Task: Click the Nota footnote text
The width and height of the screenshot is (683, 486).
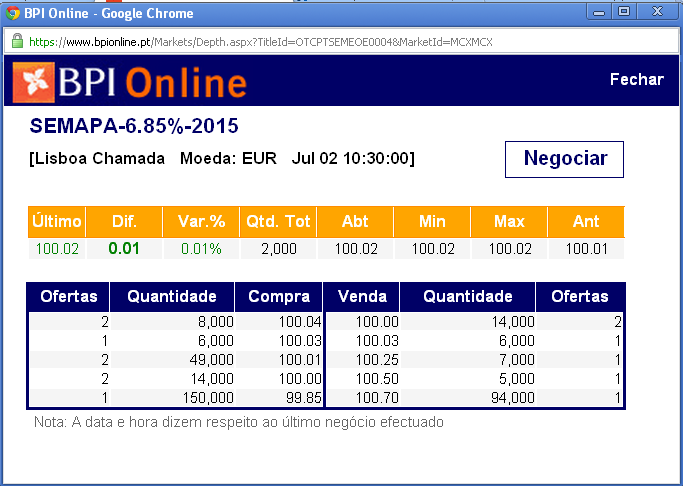Action: (x=239, y=422)
